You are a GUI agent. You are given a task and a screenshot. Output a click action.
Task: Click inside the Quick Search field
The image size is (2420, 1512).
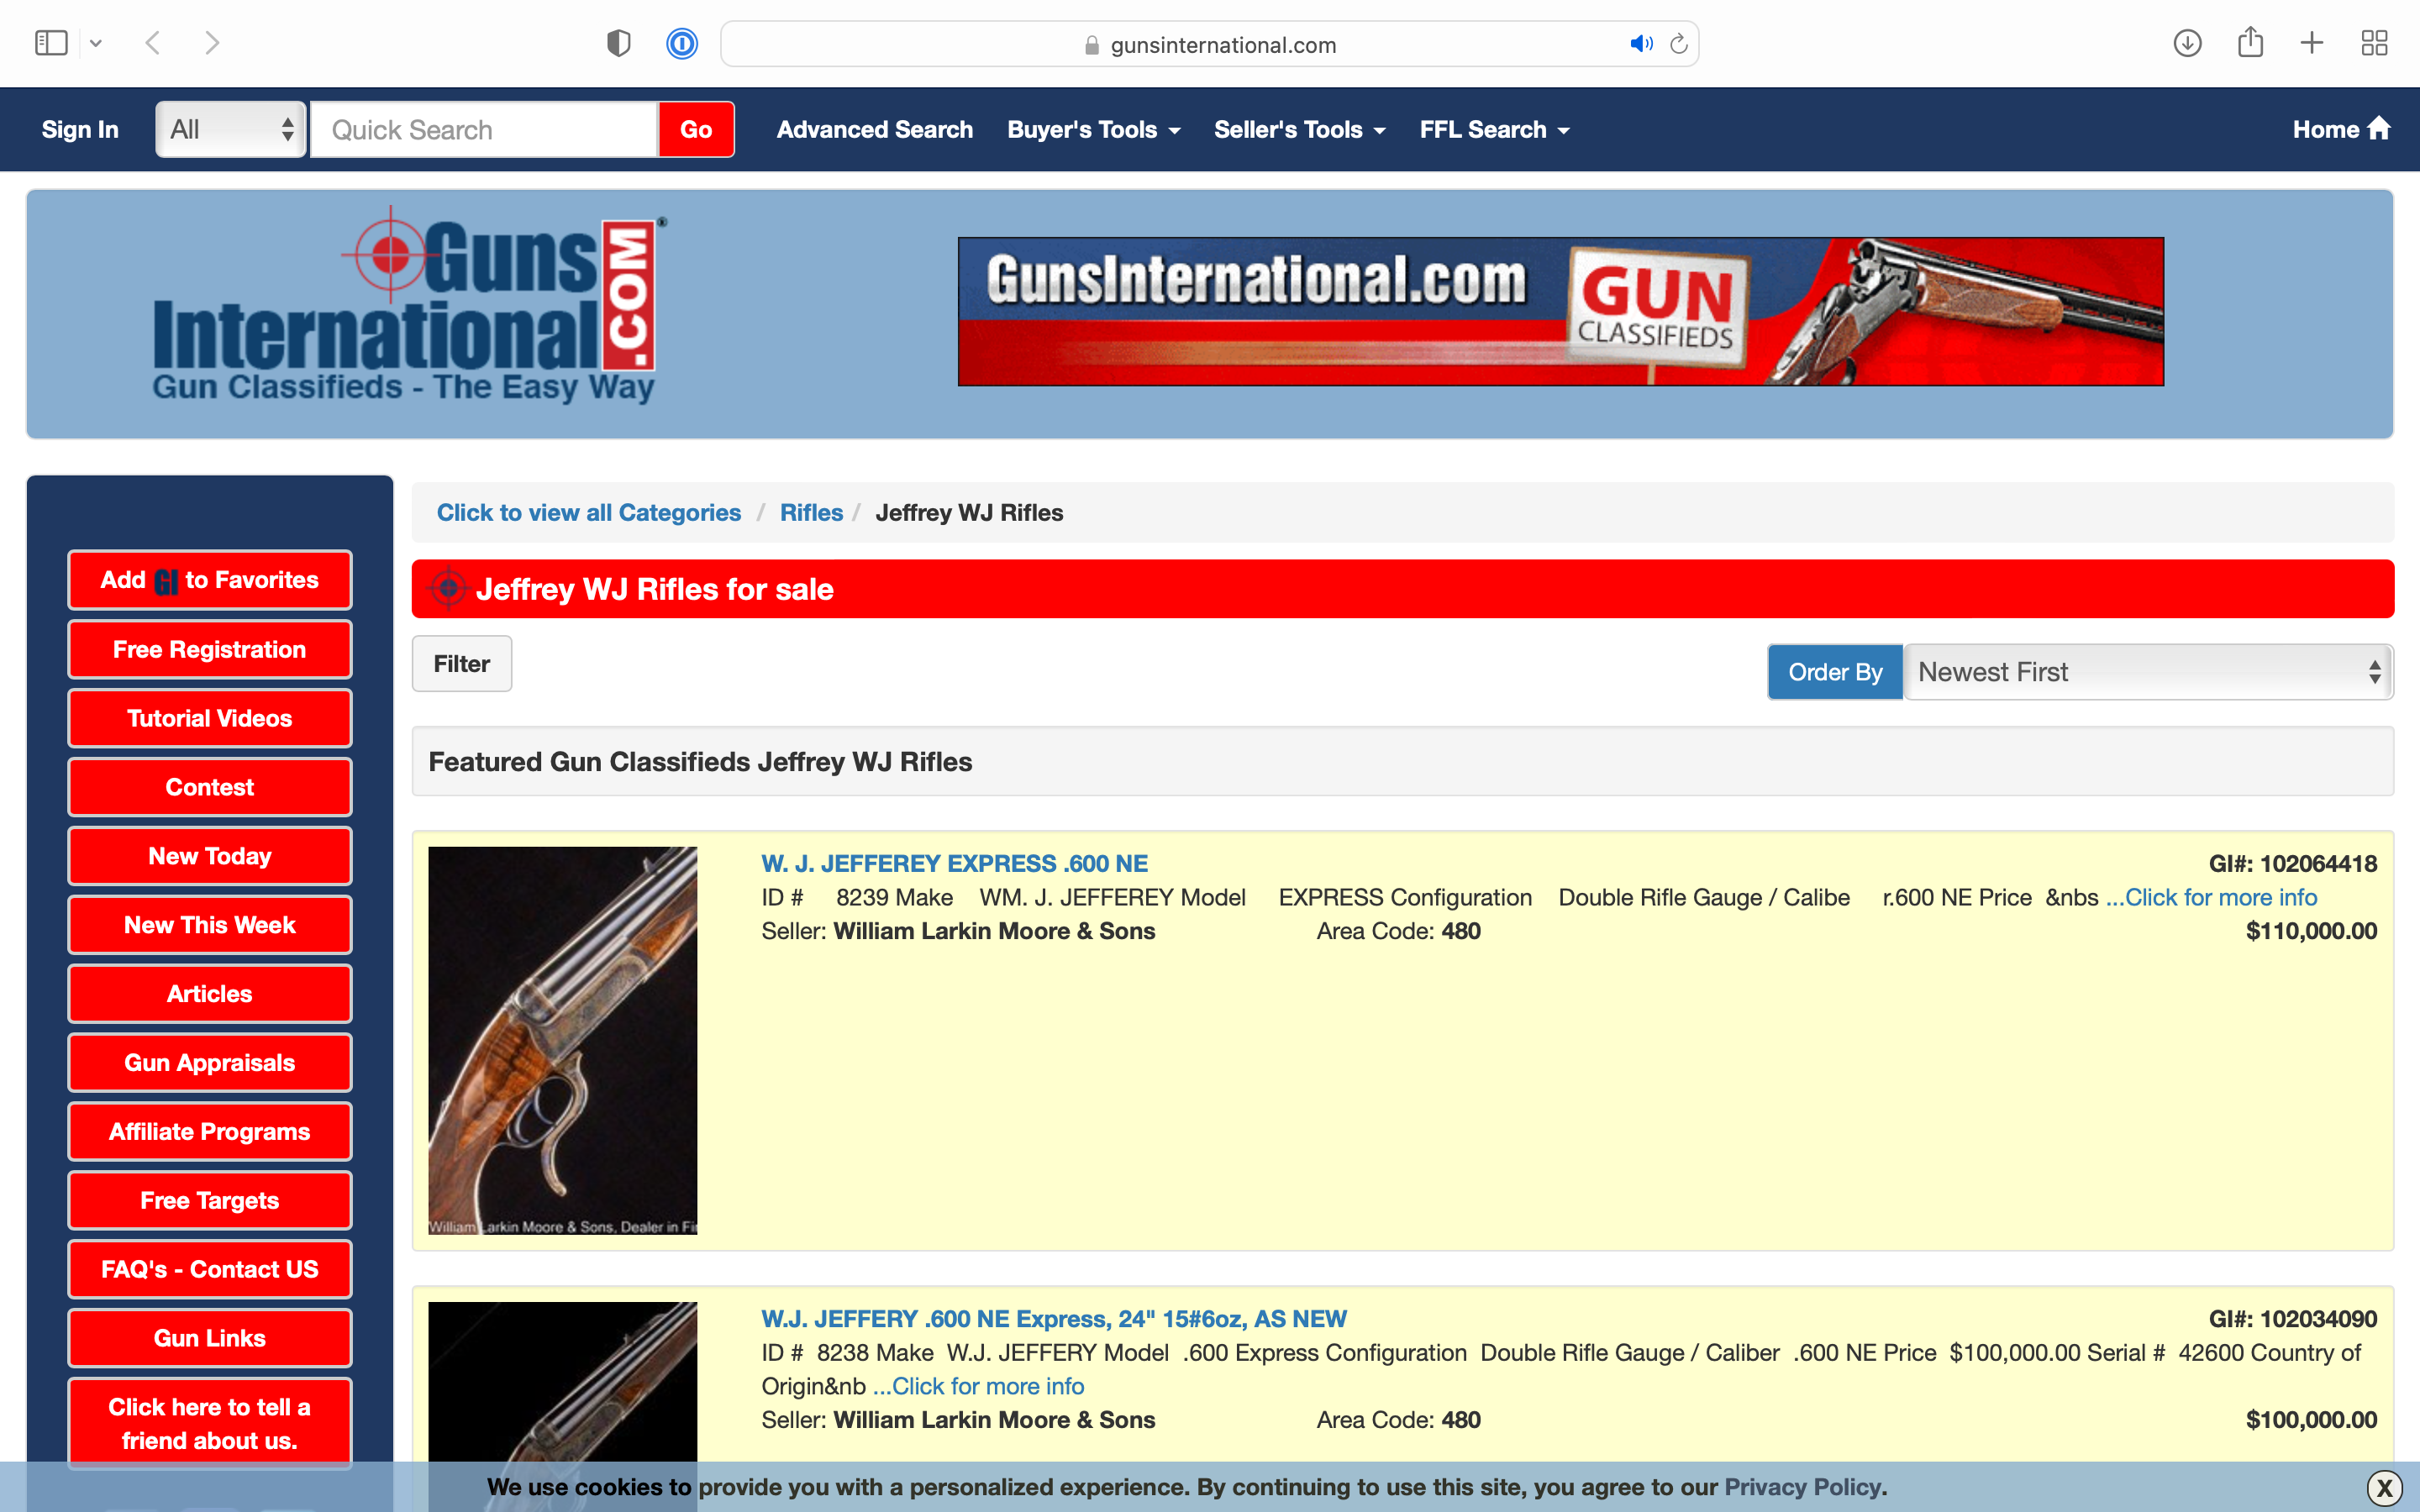pos(484,130)
